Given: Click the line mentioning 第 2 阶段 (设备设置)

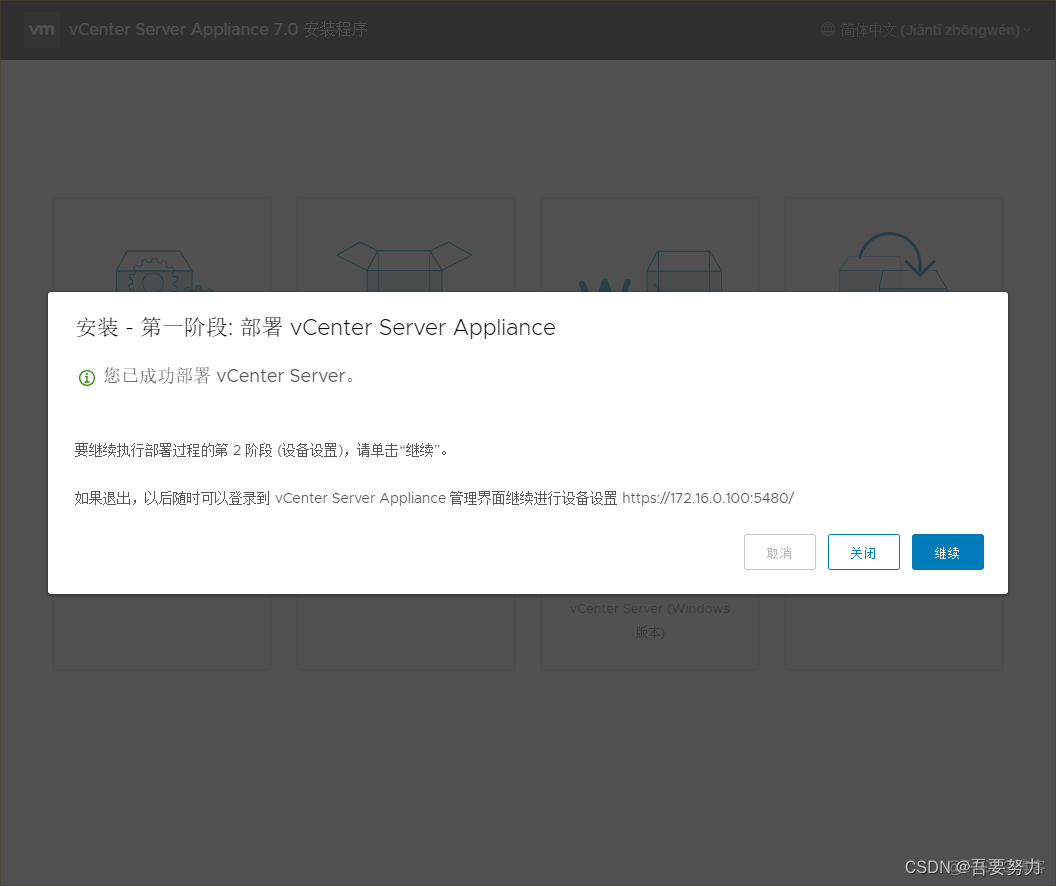Looking at the screenshot, I should [x=261, y=450].
